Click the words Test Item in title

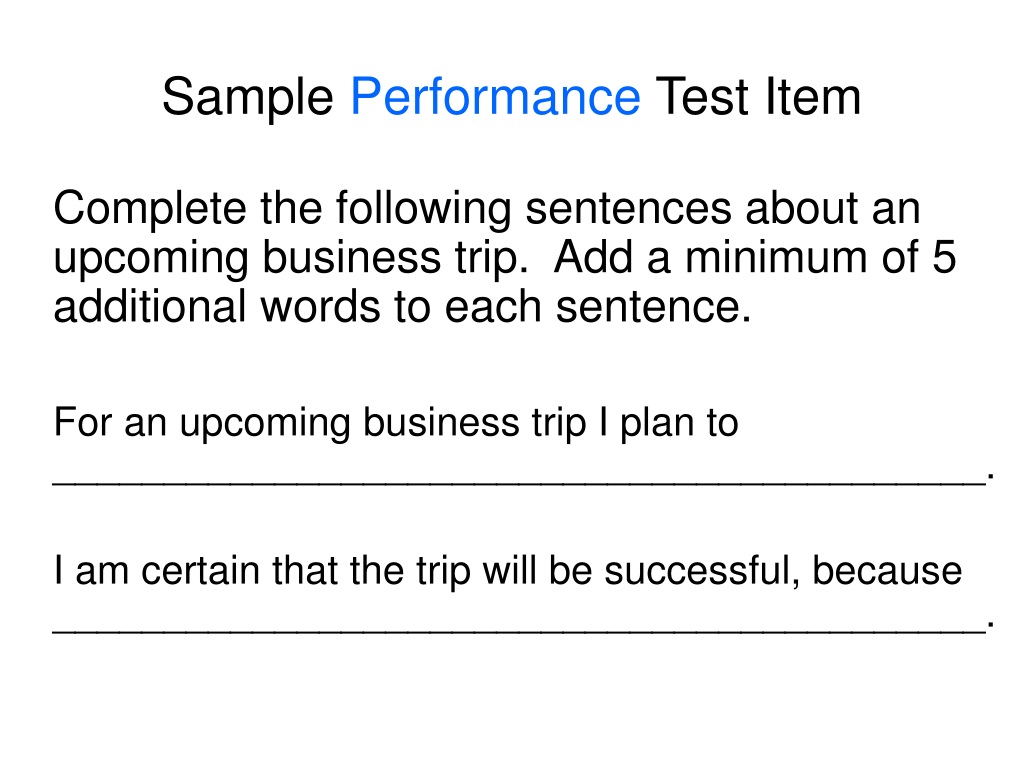758,97
